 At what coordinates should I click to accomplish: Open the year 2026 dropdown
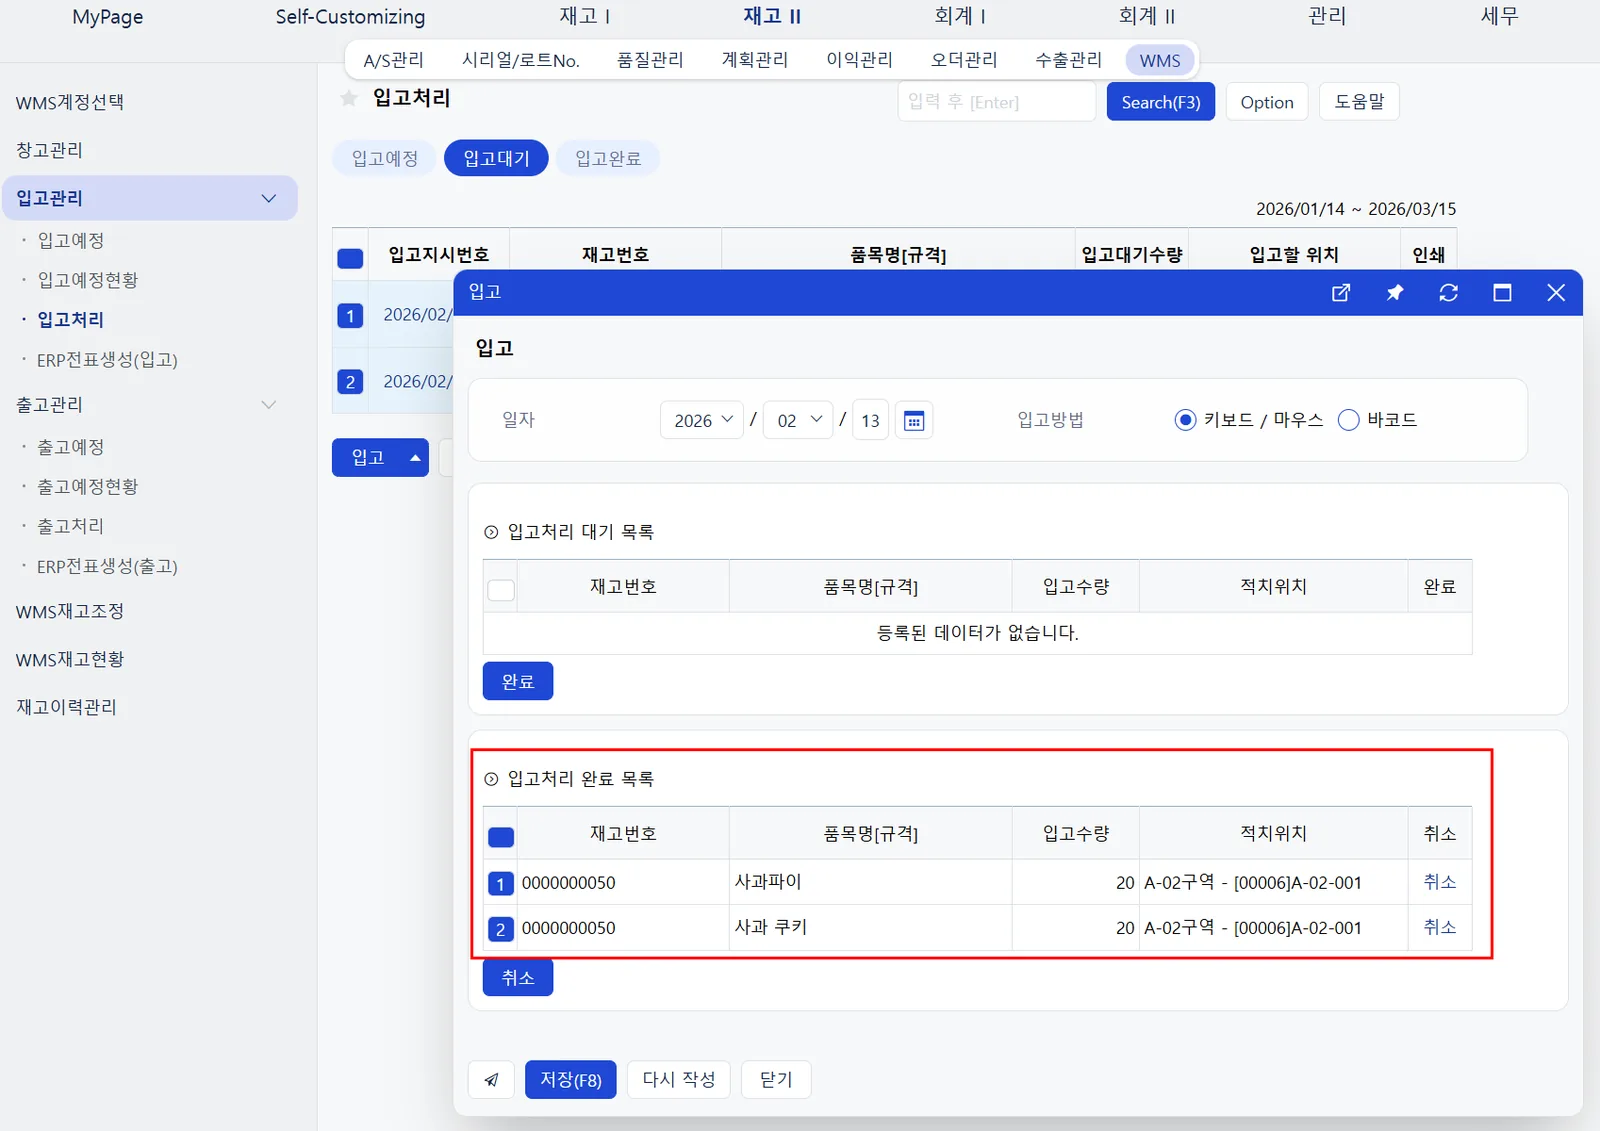[x=703, y=420]
